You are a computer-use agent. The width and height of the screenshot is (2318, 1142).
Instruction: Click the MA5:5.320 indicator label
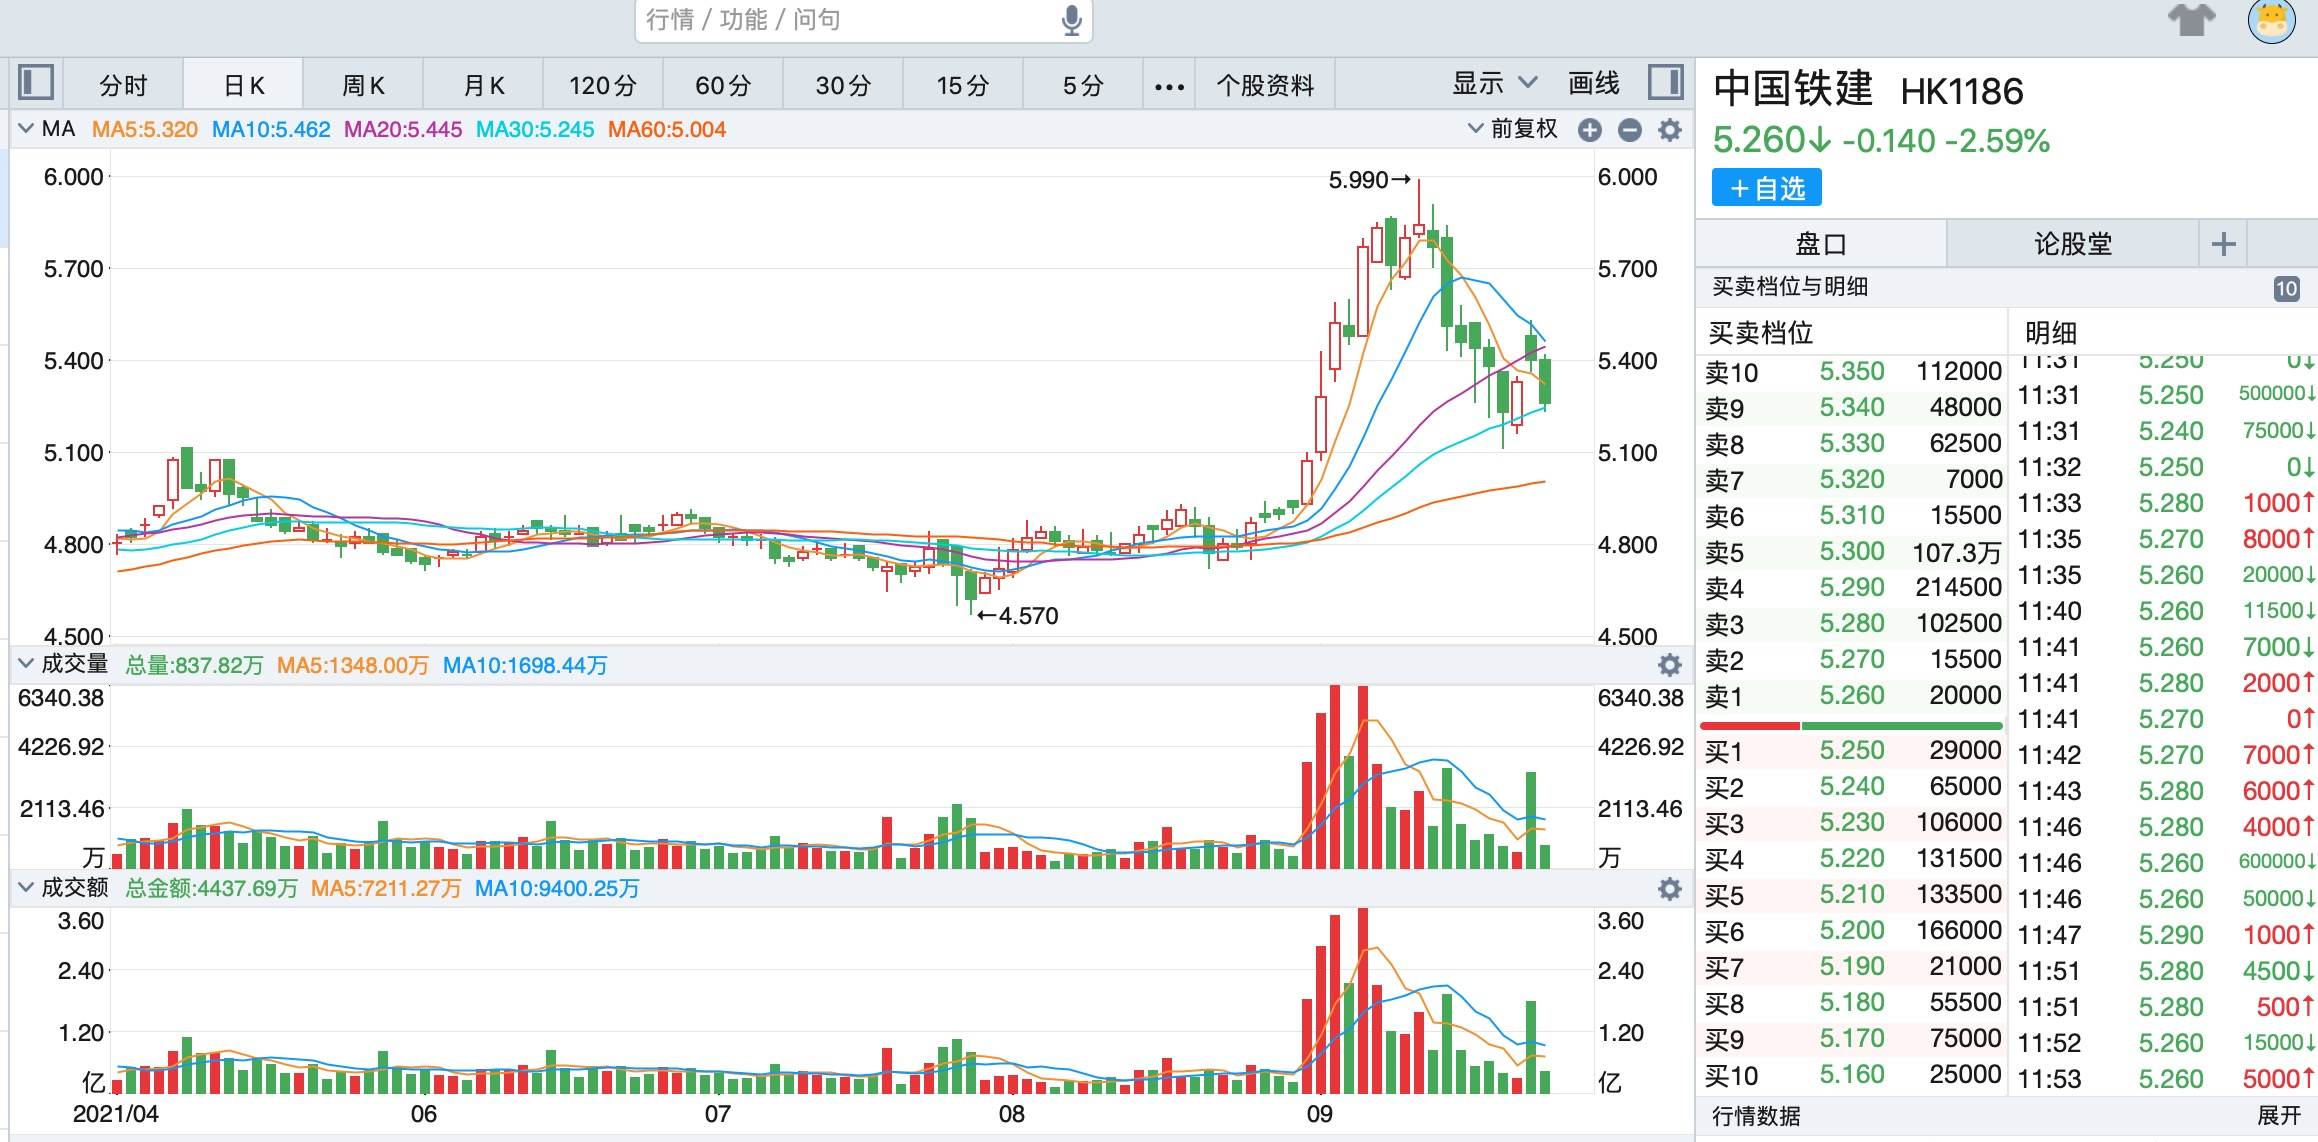(x=145, y=129)
